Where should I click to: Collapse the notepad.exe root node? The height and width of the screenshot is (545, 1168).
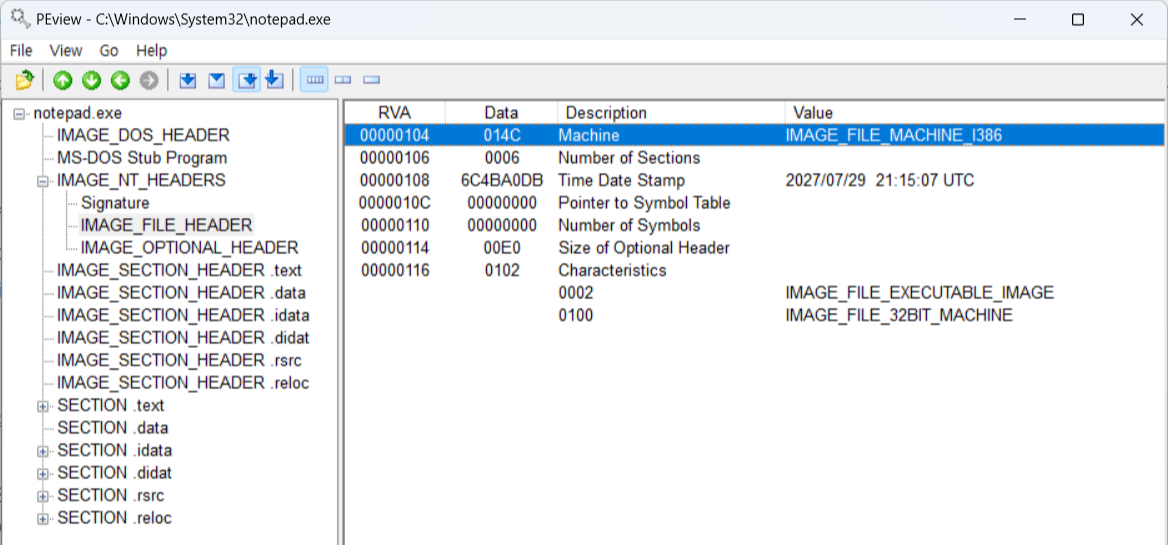click(19, 114)
